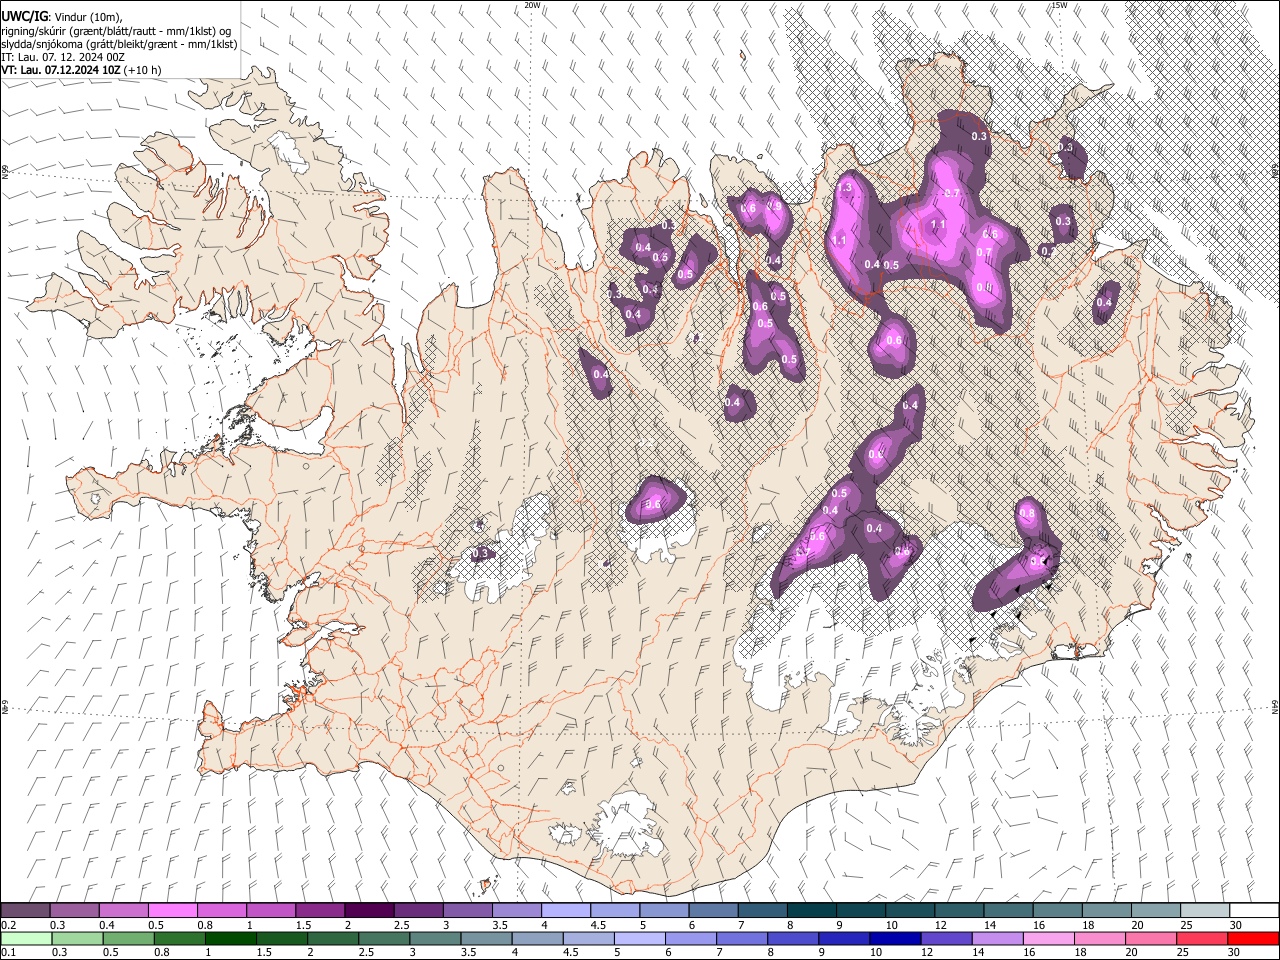Select the 0.5–0.8 green rain scale swatch
The width and height of the screenshot is (1280, 960).
128,939
